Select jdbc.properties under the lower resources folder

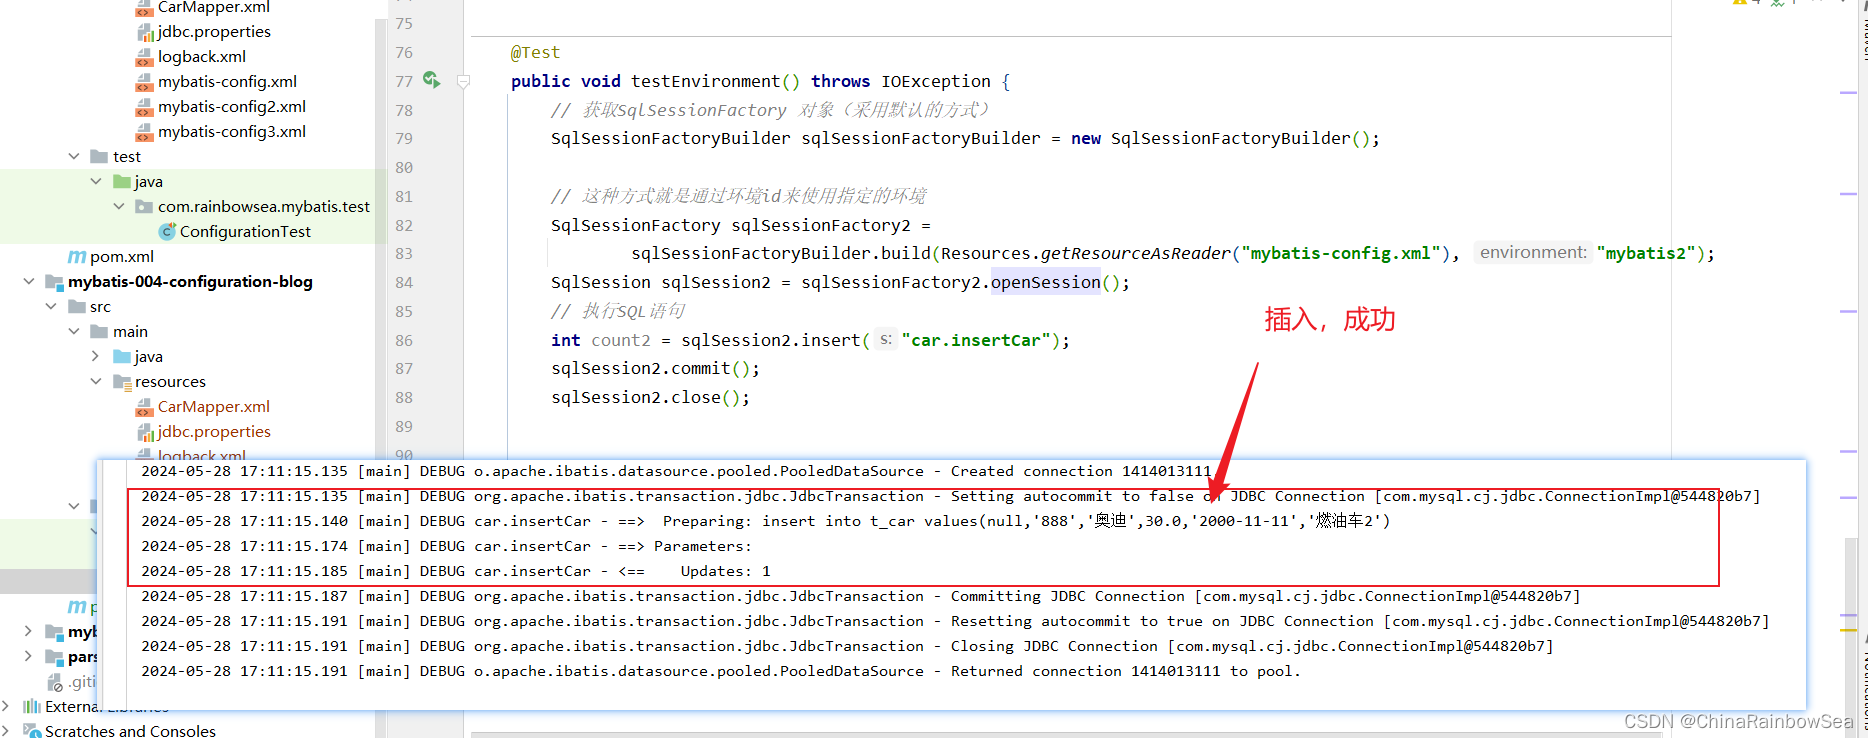pos(214,432)
